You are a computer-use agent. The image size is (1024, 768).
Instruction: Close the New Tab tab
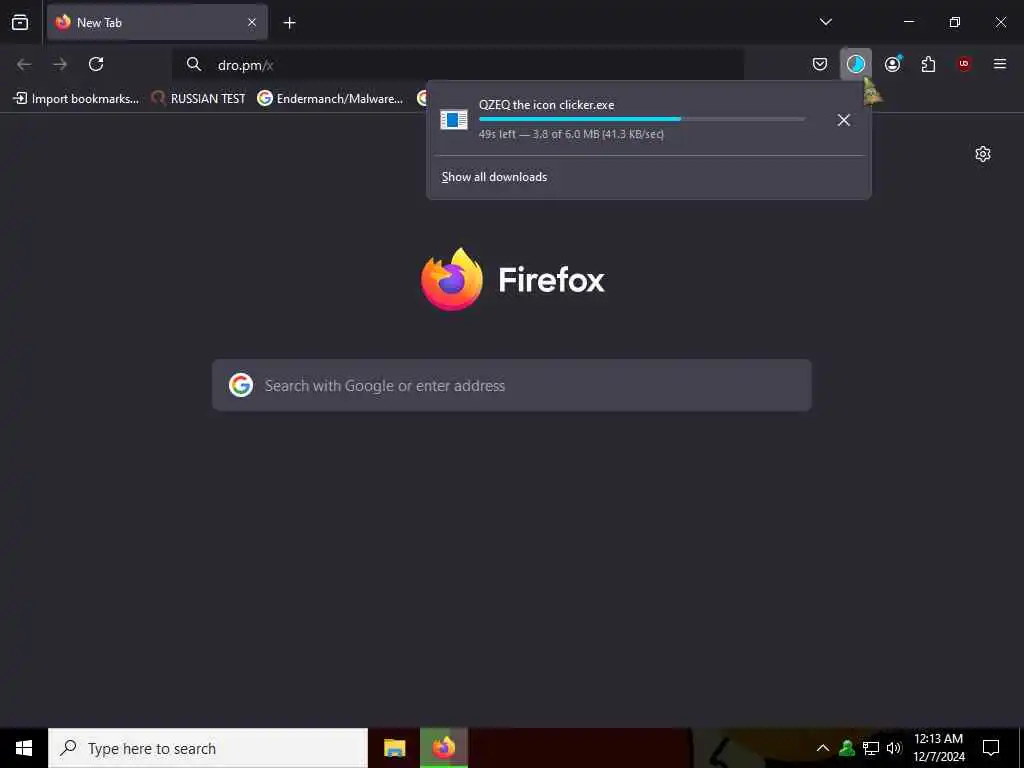252,22
